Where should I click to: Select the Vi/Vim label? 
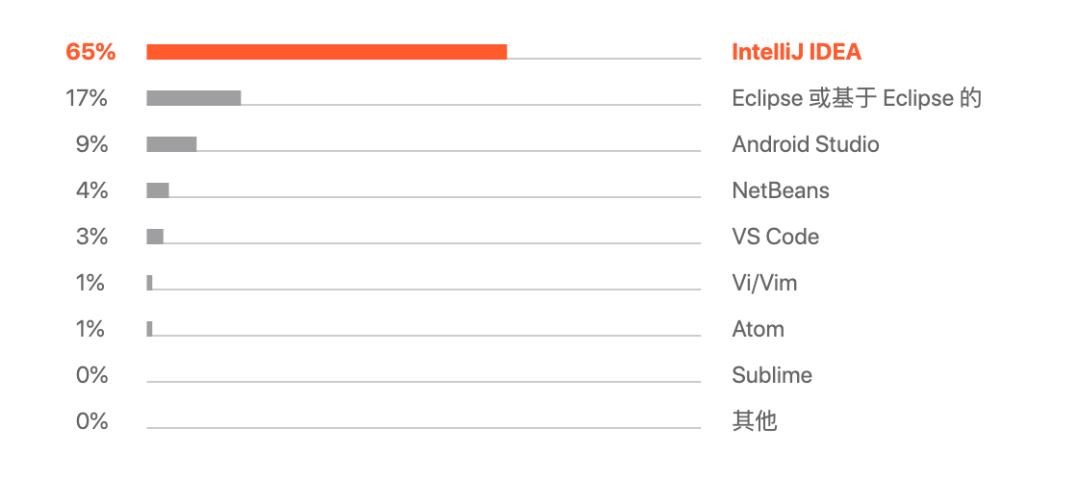coord(765,283)
